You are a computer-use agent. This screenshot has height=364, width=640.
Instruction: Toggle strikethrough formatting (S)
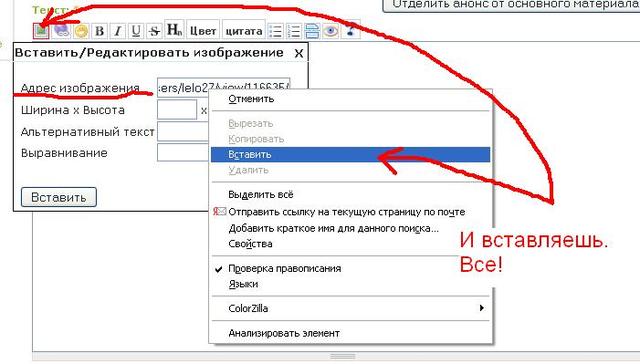pyautogui.click(x=154, y=31)
